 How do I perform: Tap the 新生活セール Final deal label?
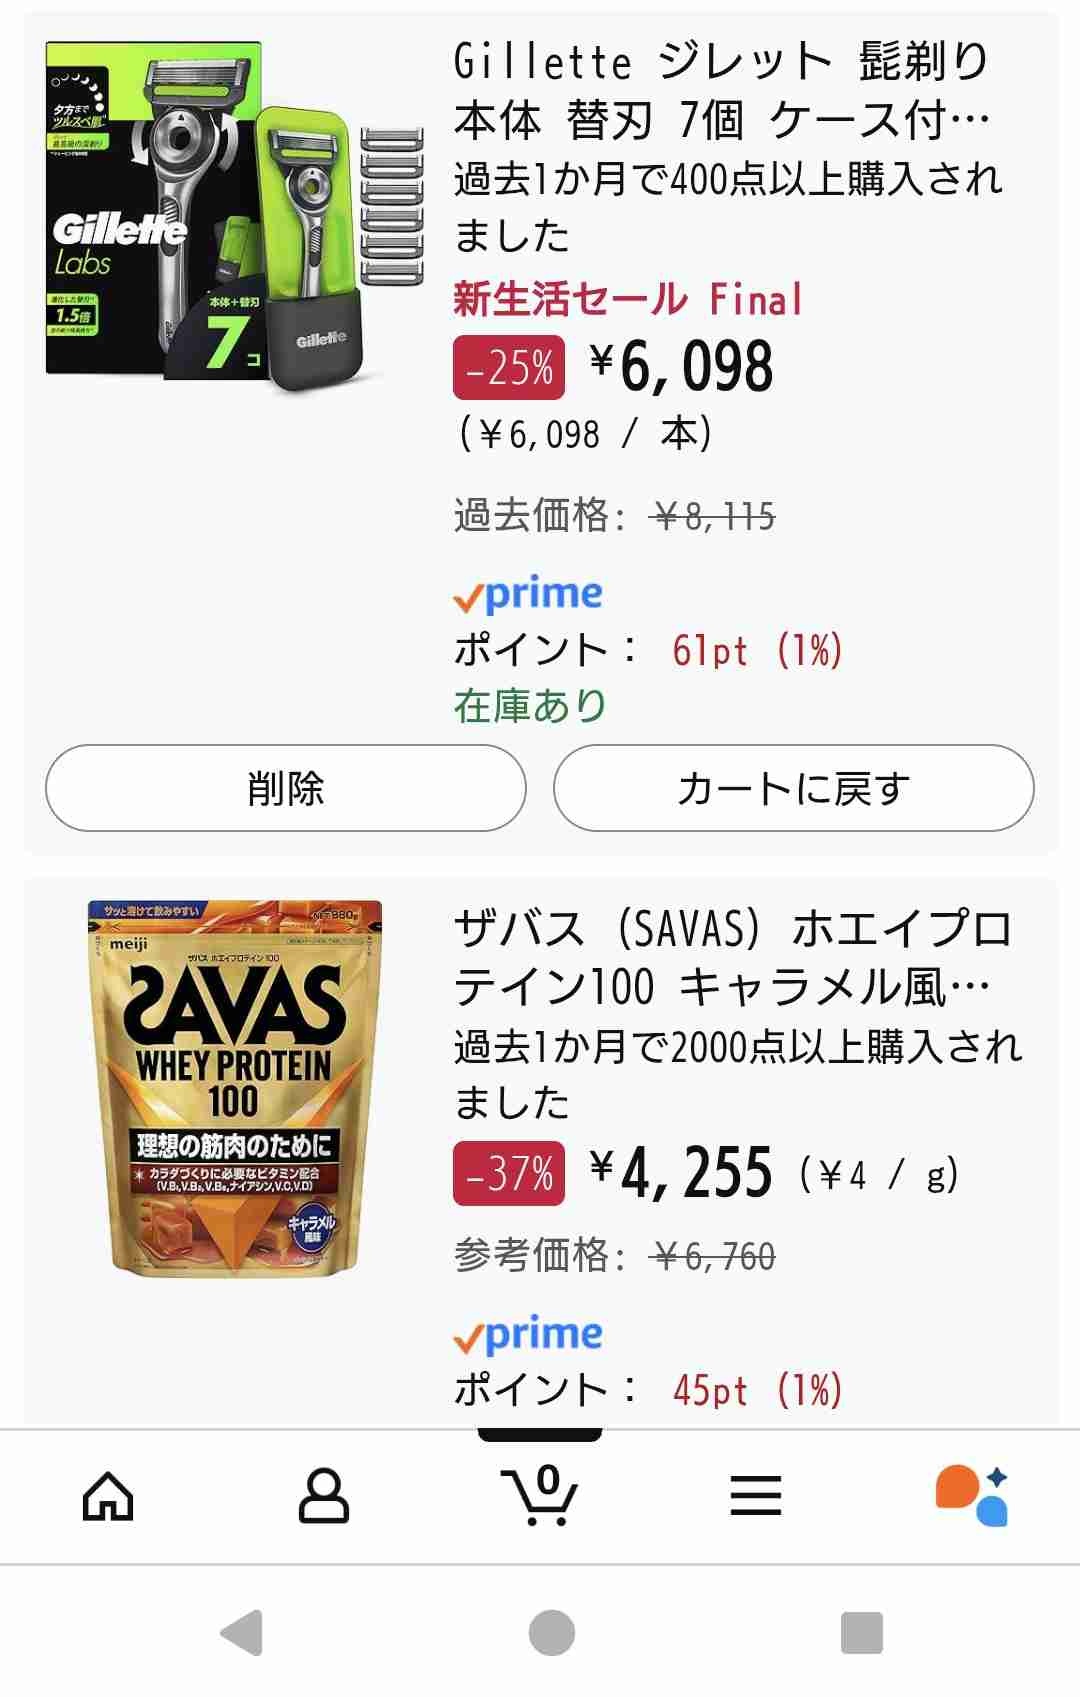coord(628,299)
